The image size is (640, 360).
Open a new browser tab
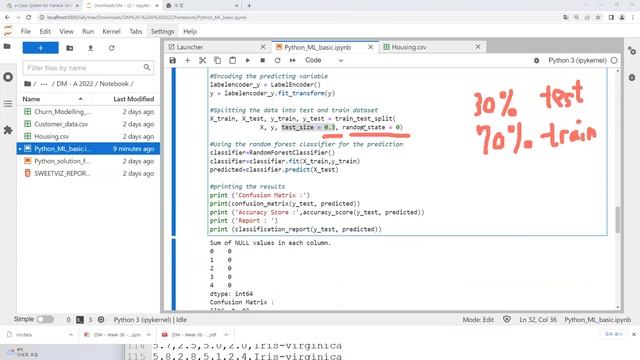pos(249,6)
